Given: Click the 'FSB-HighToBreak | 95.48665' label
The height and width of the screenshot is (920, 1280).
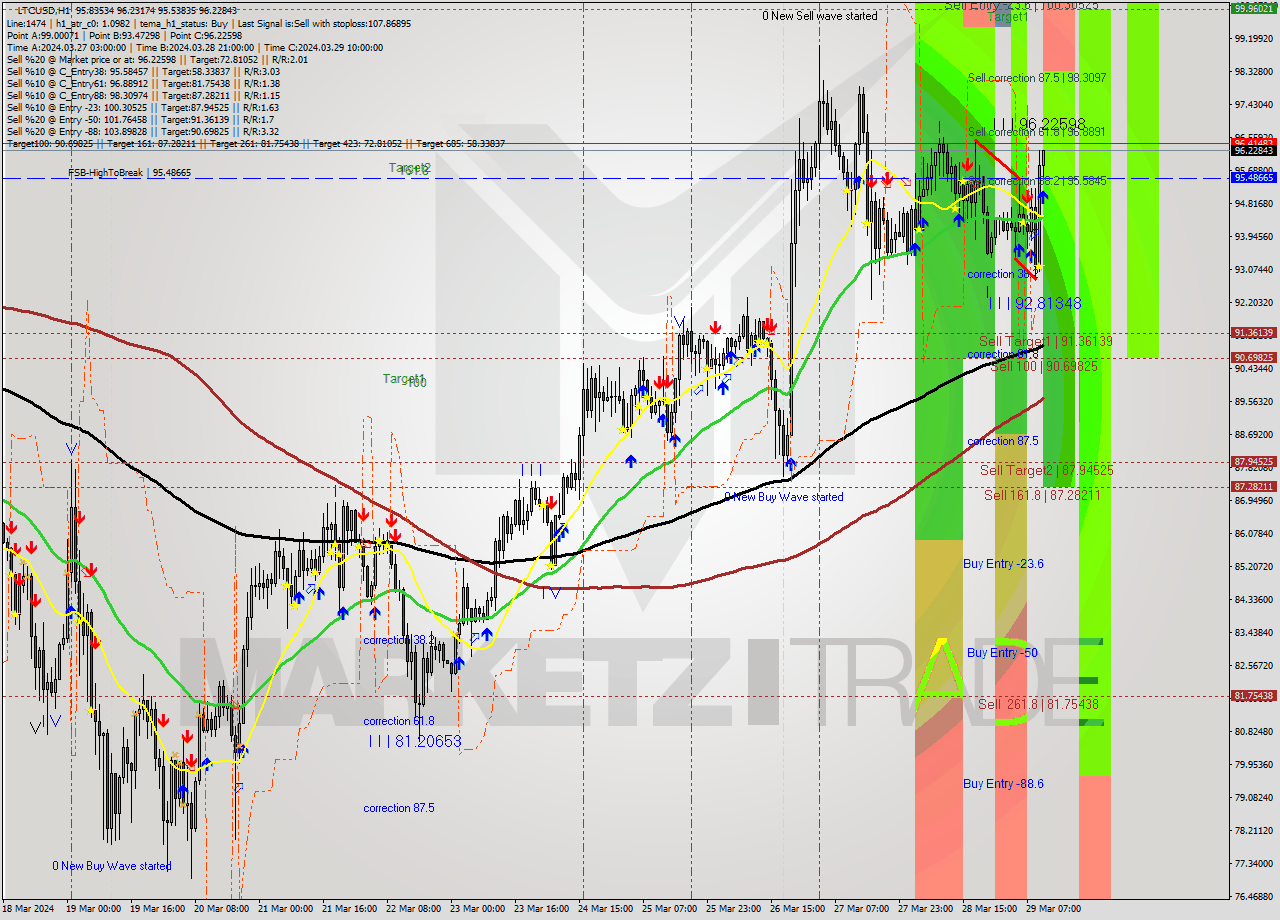Looking at the screenshot, I should click(129, 173).
